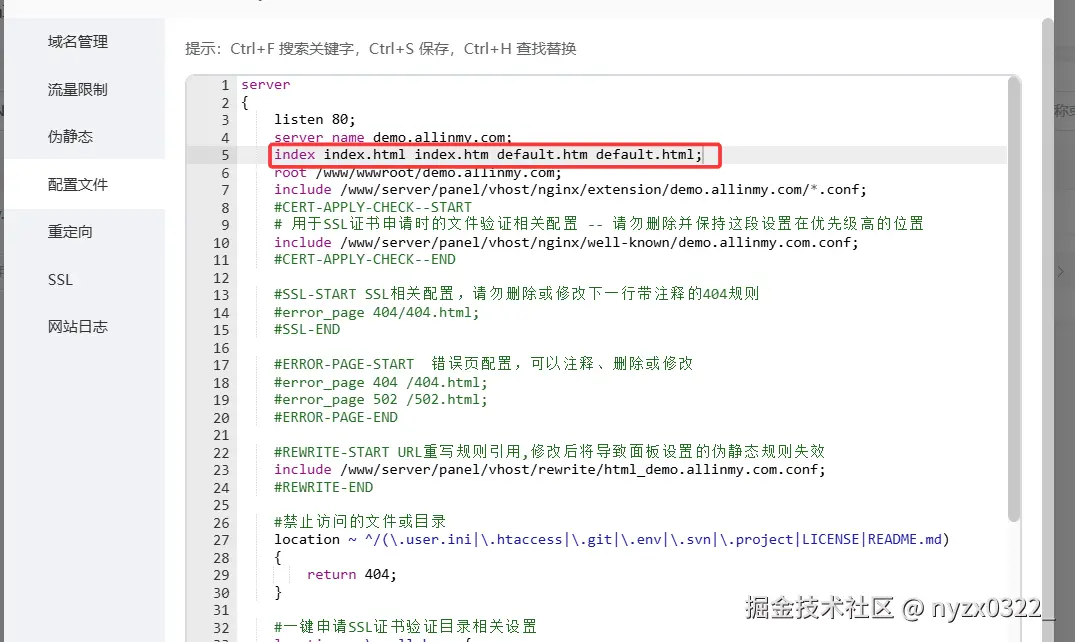Click the '#error_page 404/404.html;' line
This screenshot has width=1075, height=642.
(x=376, y=313)
